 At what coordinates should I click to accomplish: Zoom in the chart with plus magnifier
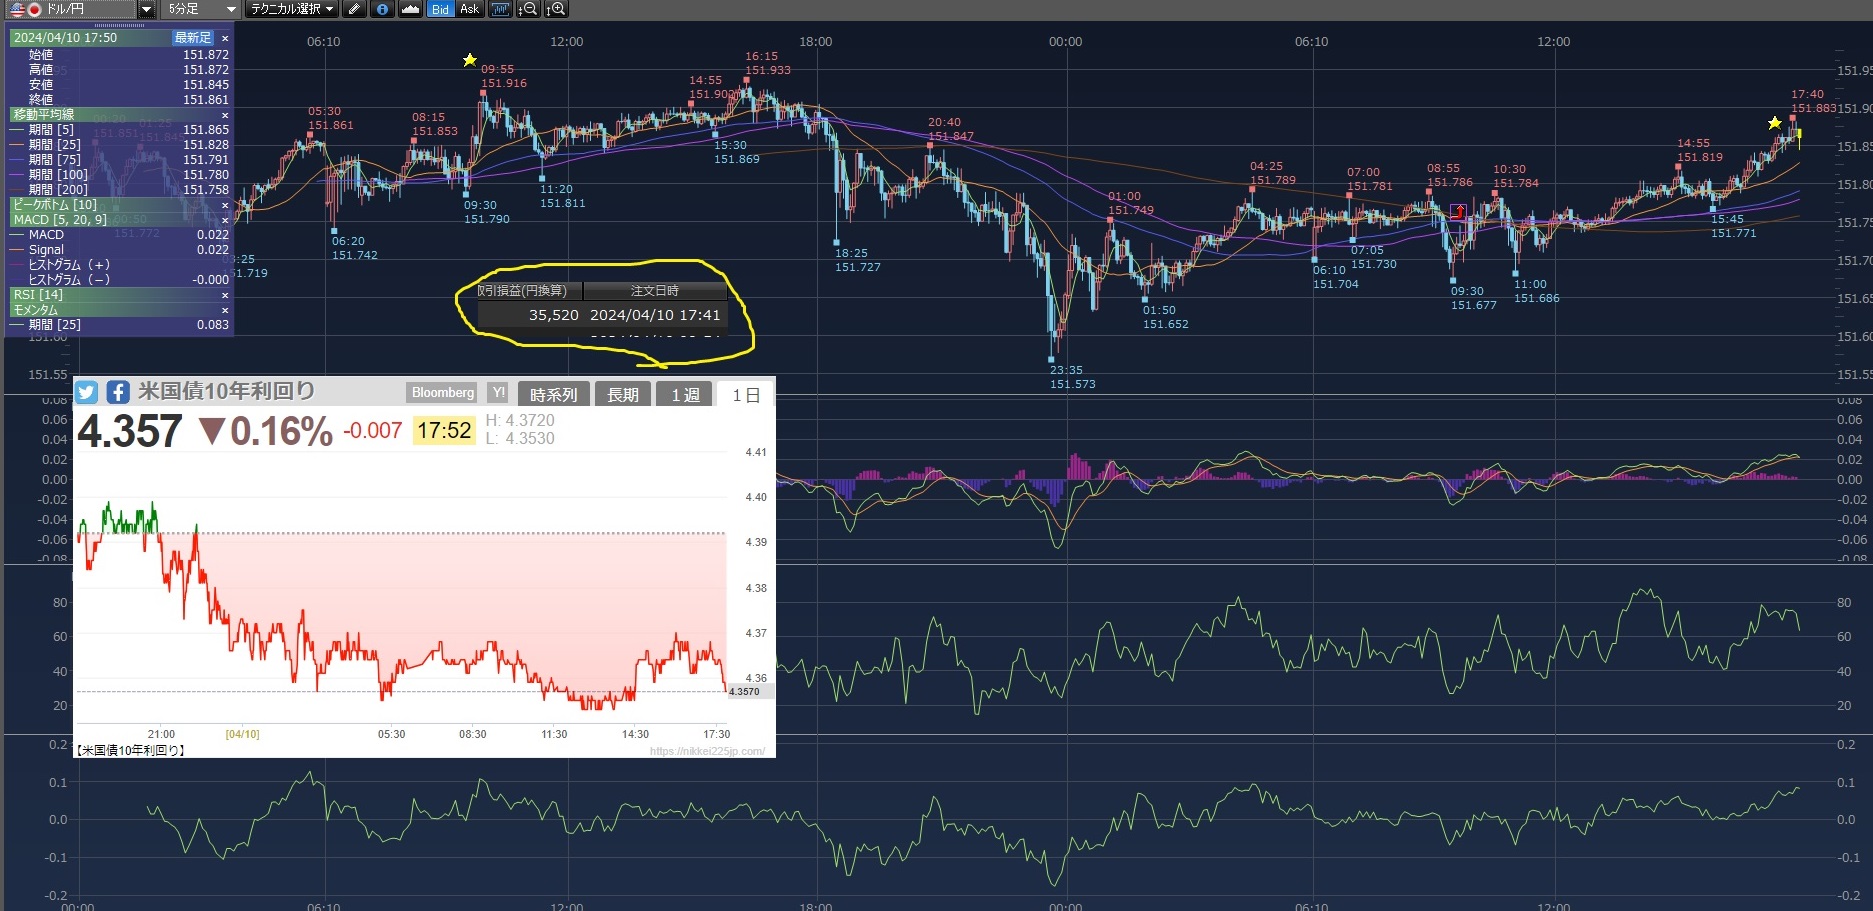pyautogui.click(x=556, y=9)
